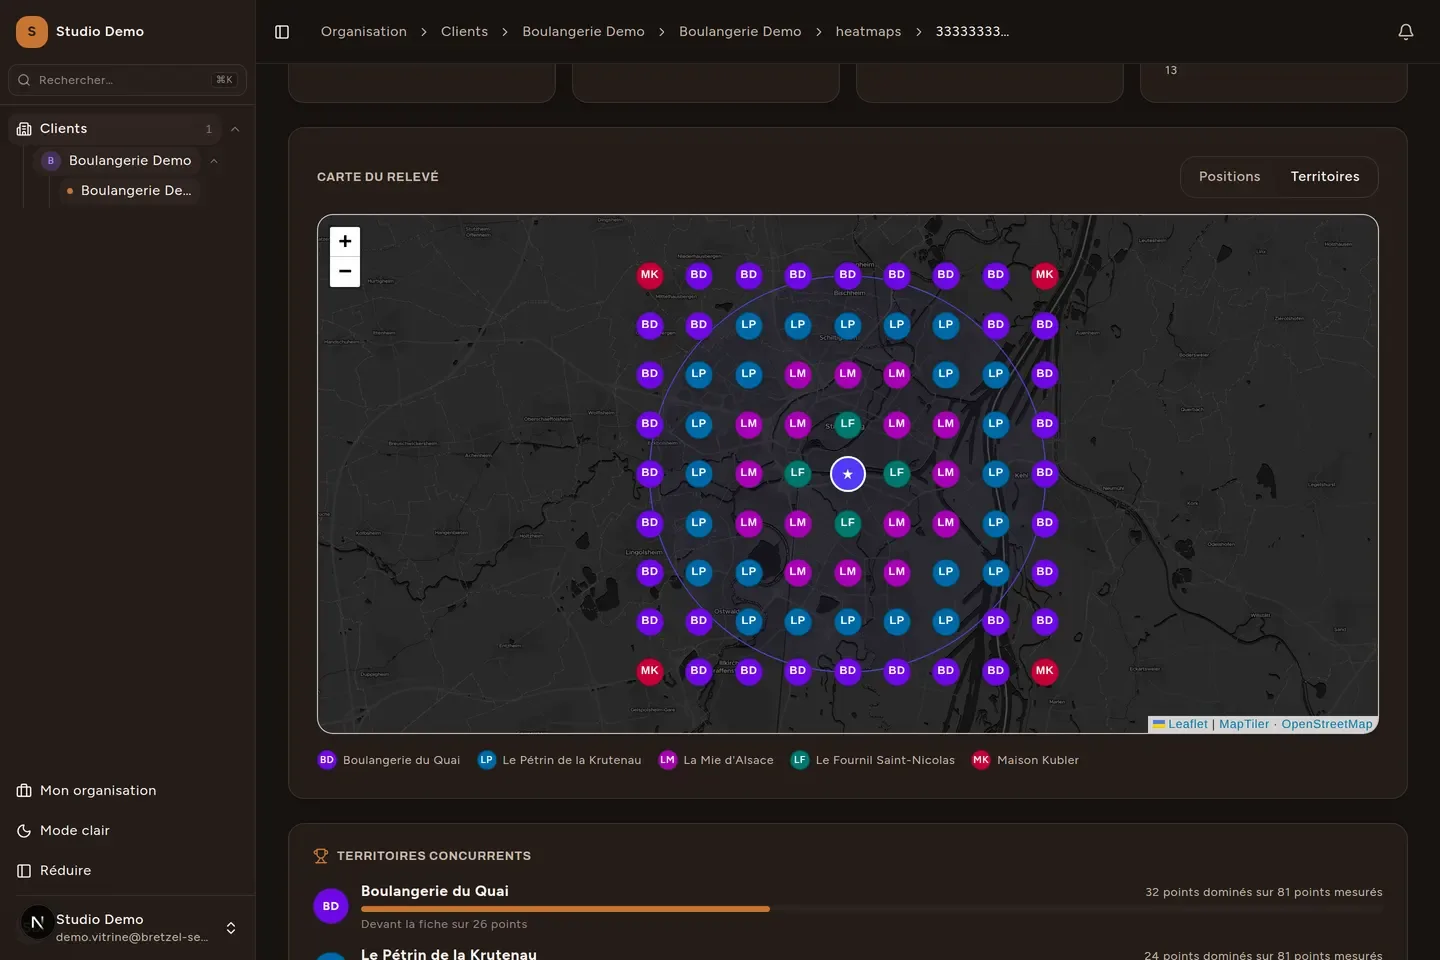Click the Studio Demo S logo
The width and height of the screenshot is (1440, 960).
pyautogui.click(x=32, y=32)
